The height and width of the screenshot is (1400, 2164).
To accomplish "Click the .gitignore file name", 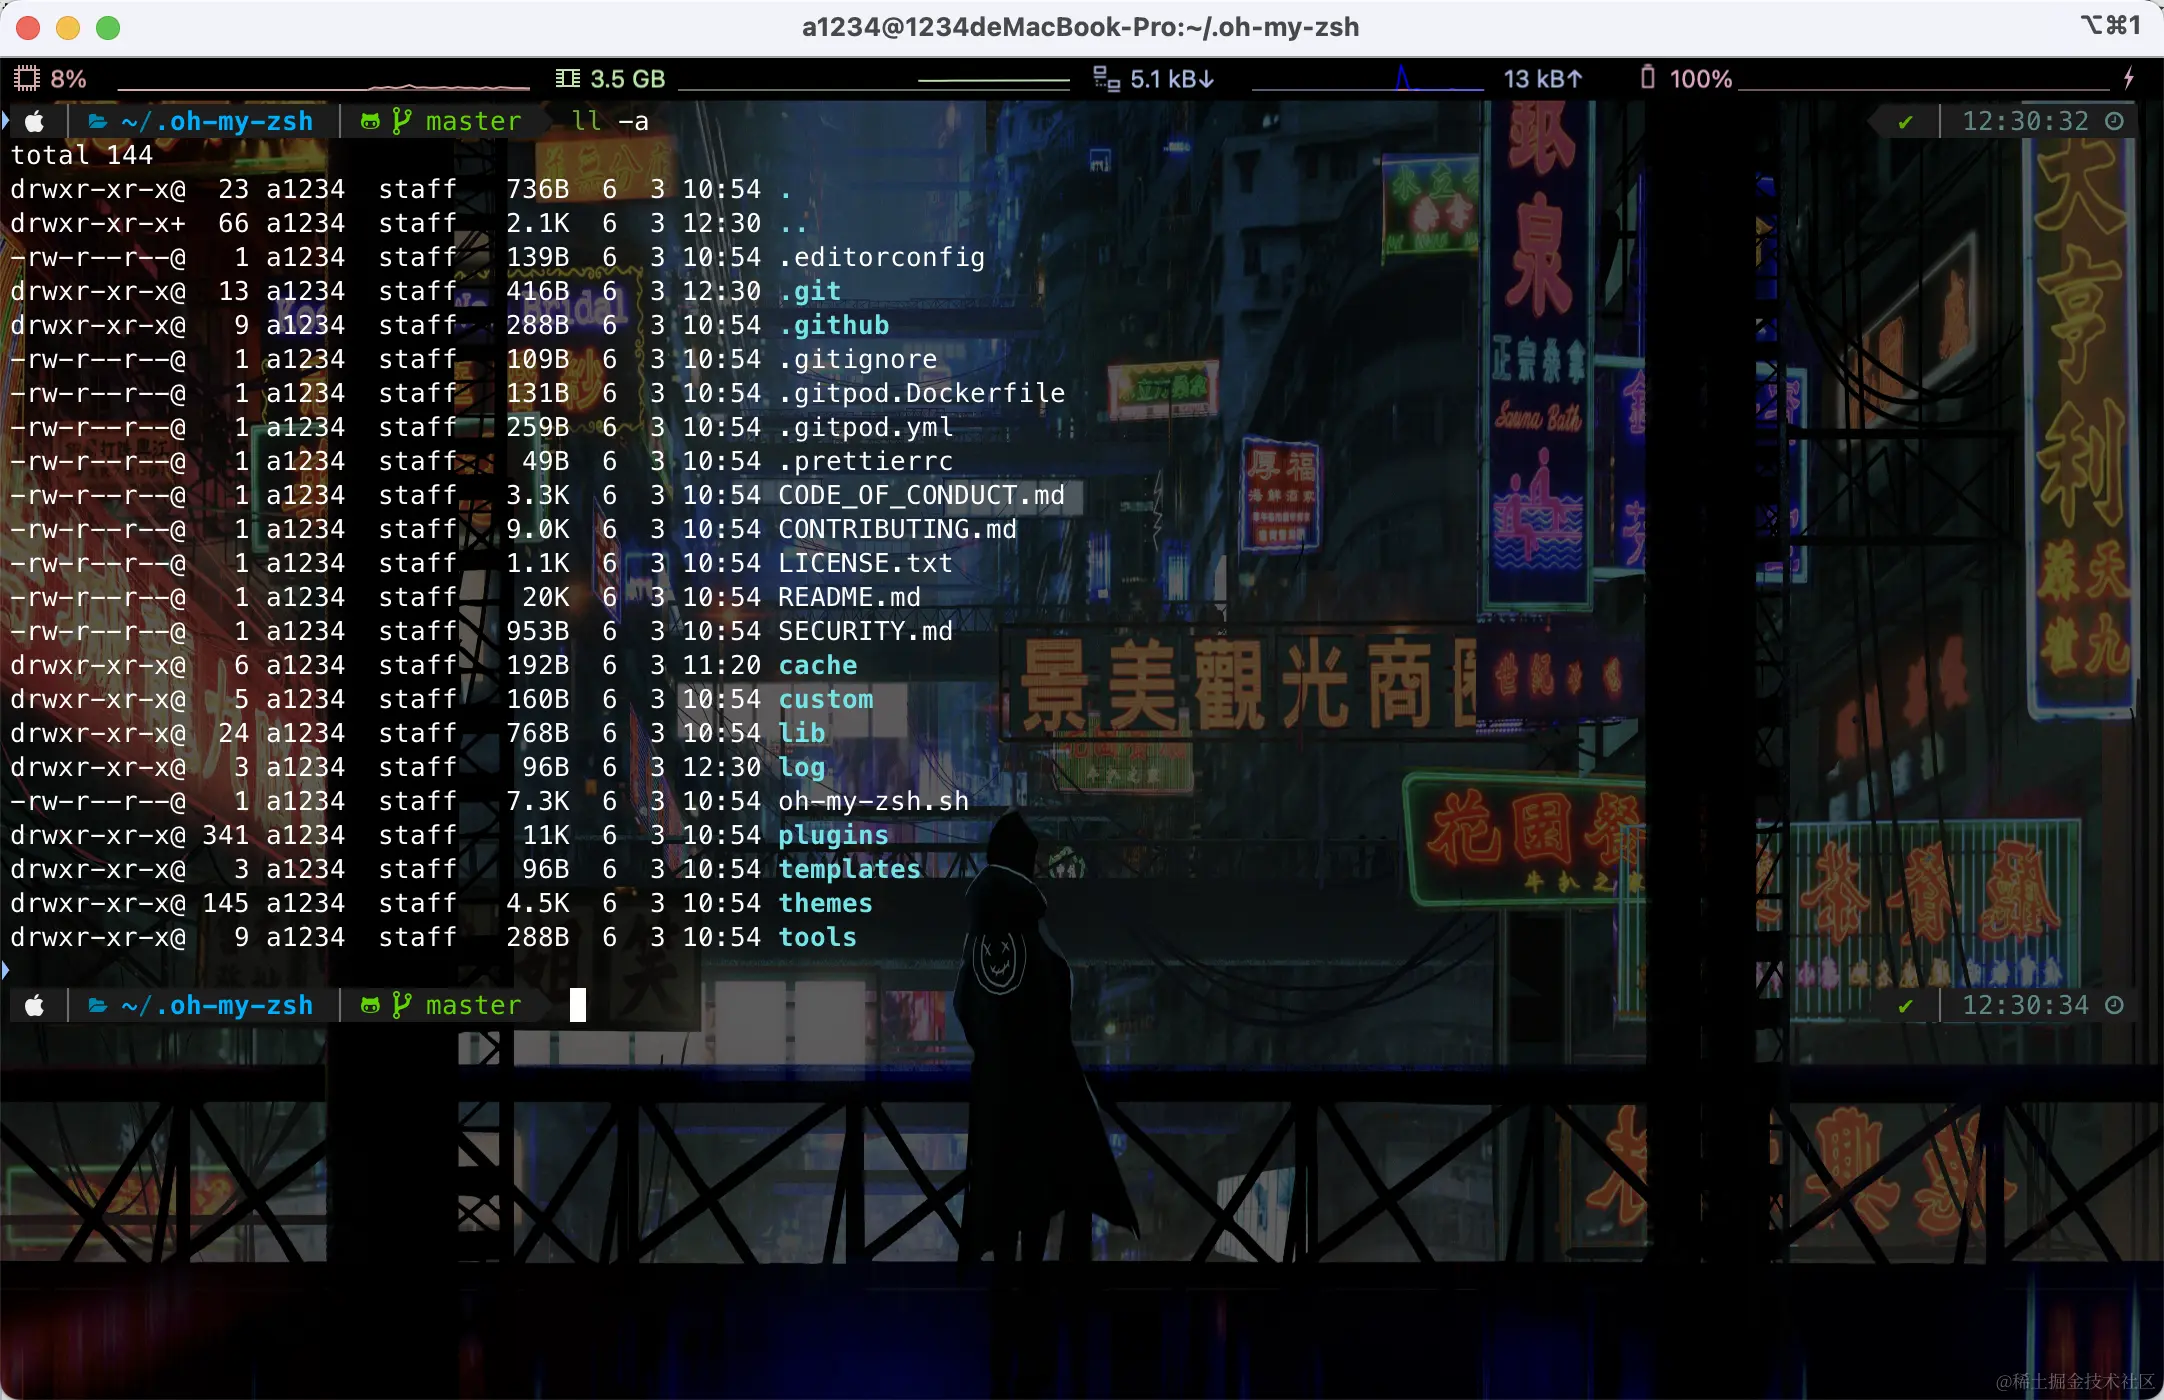I will point(858,359).
